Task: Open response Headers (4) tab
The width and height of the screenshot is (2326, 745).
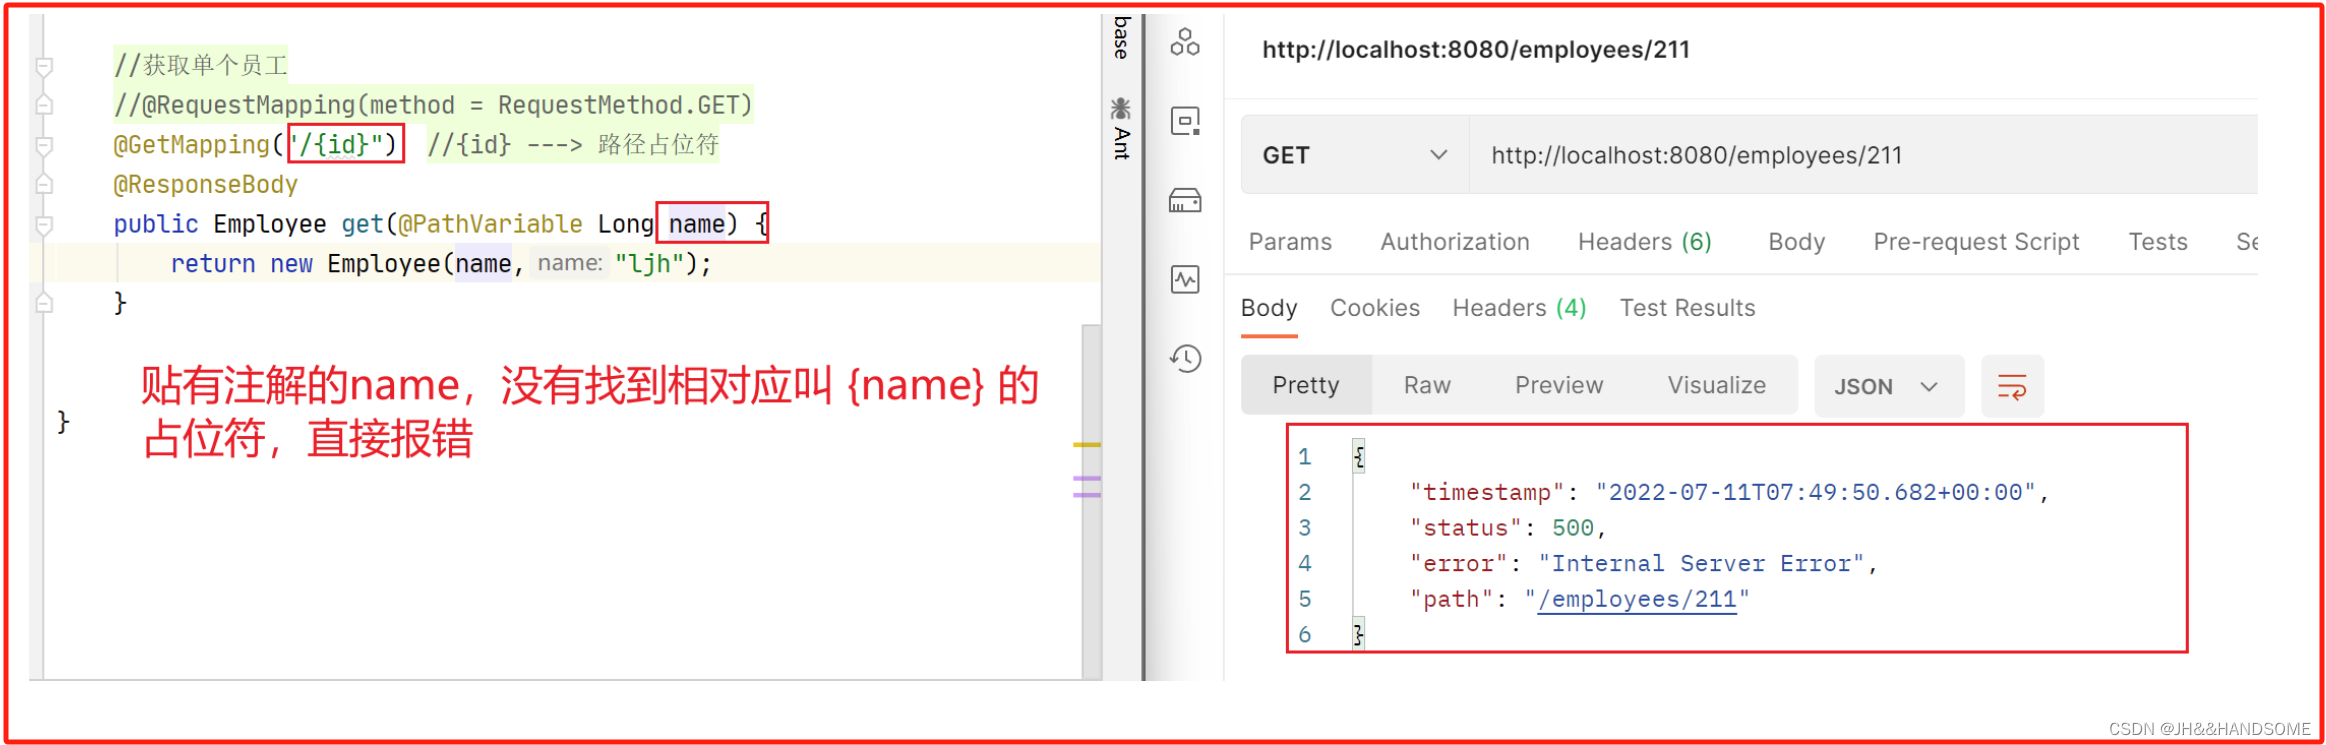Action: point(1519,308)
